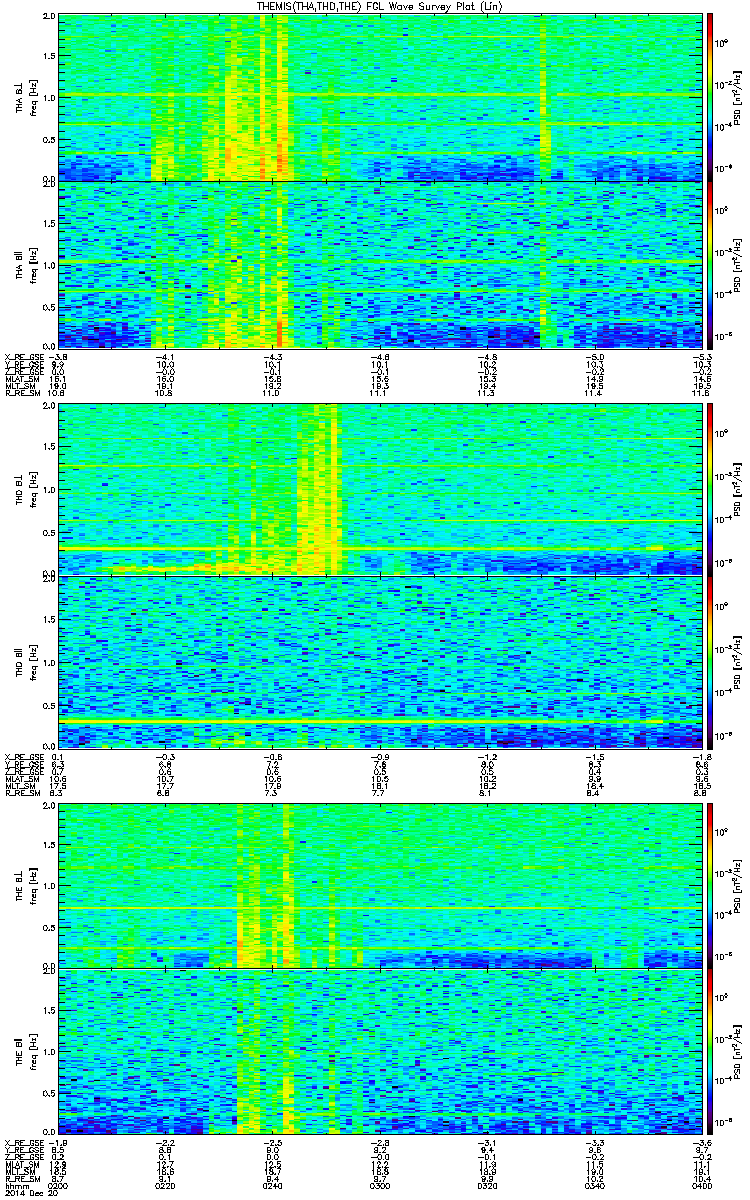Click the plot title 'THEMIS FGL Wave Survey Plot'
The height and width of the screenshot is (1200, 750).
[x=379, y=6]
